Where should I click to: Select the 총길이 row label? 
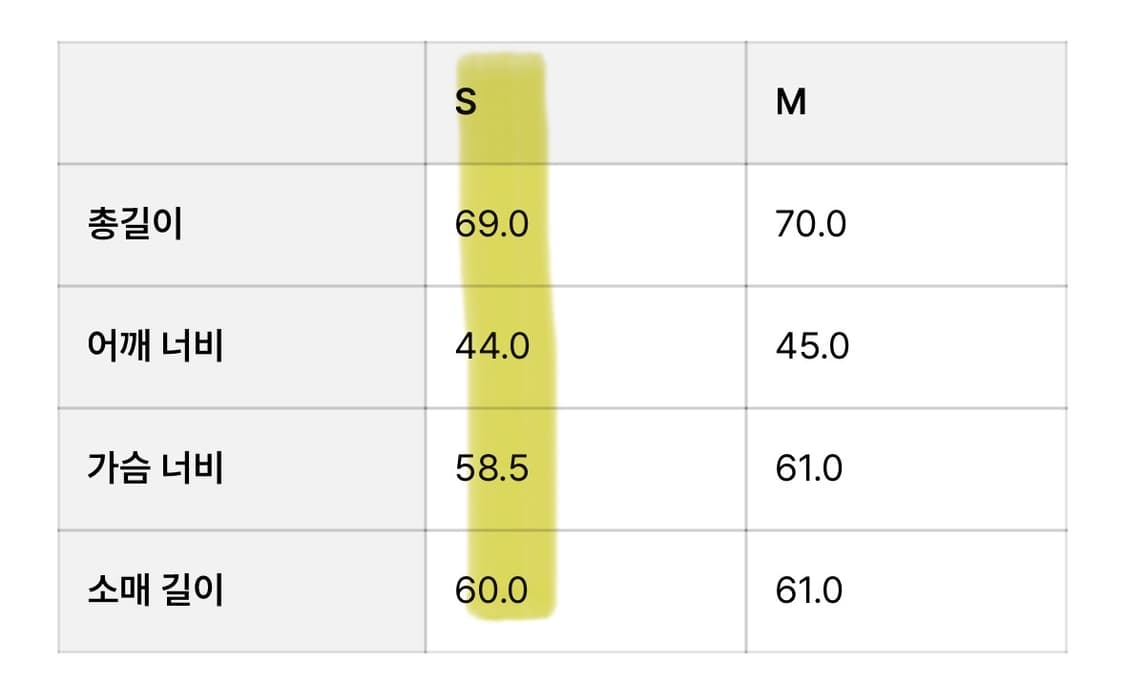135,225
